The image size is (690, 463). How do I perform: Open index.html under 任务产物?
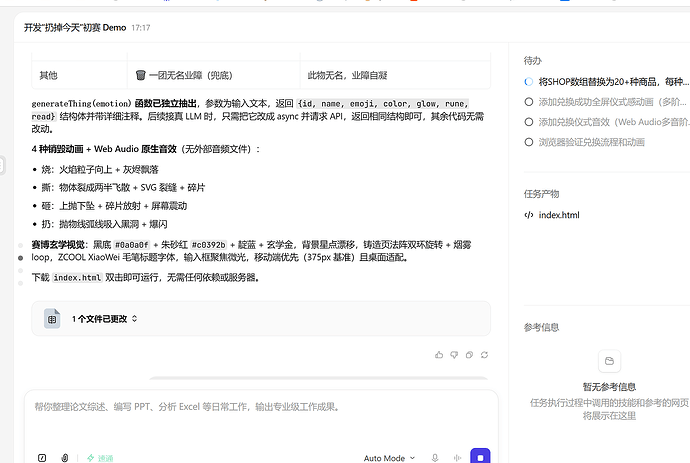pos(559,215)
